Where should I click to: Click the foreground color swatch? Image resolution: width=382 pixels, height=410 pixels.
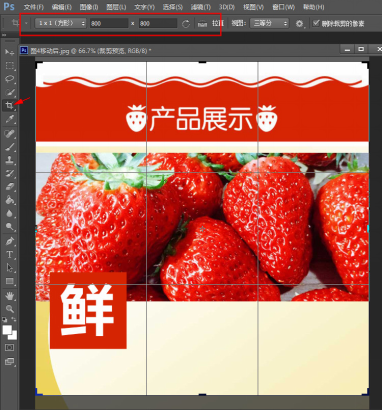click(7, 330)
